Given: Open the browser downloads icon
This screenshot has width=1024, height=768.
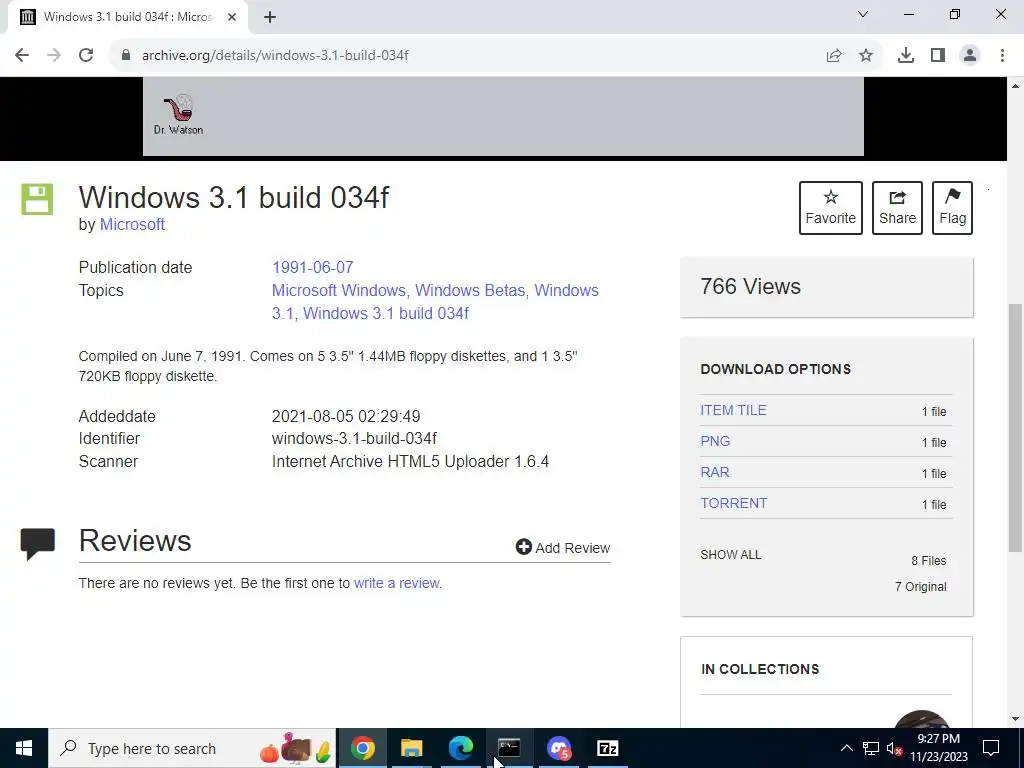Looking at the screenshot, I should [905, 56].
